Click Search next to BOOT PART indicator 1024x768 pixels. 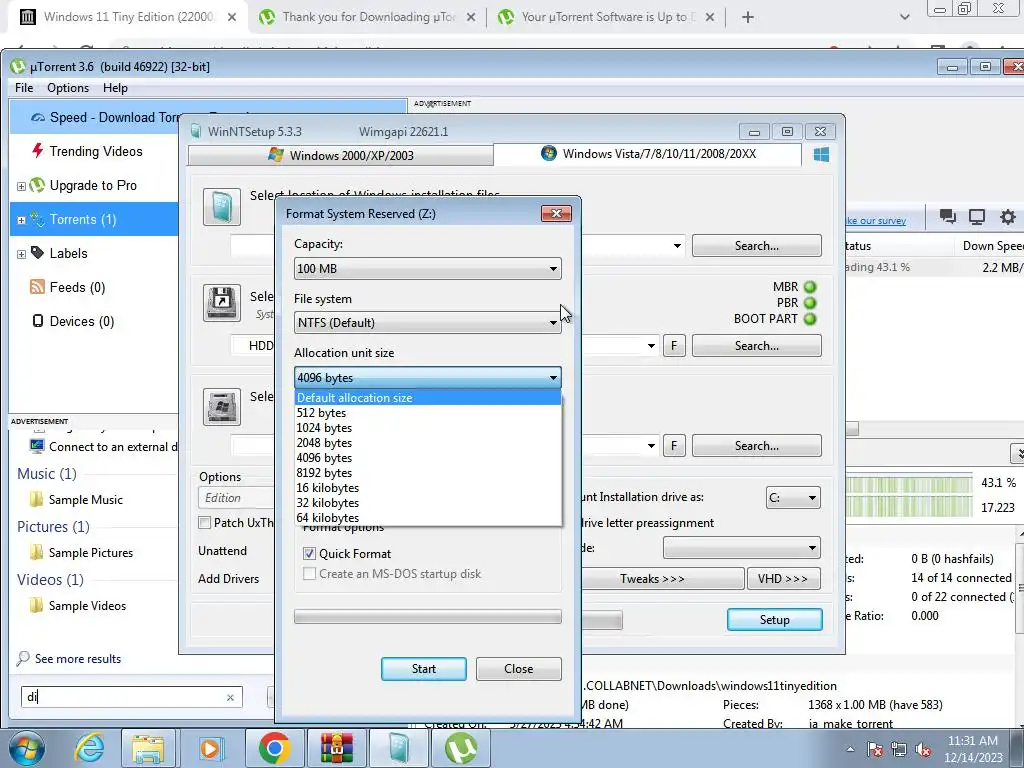coord(756,345)
